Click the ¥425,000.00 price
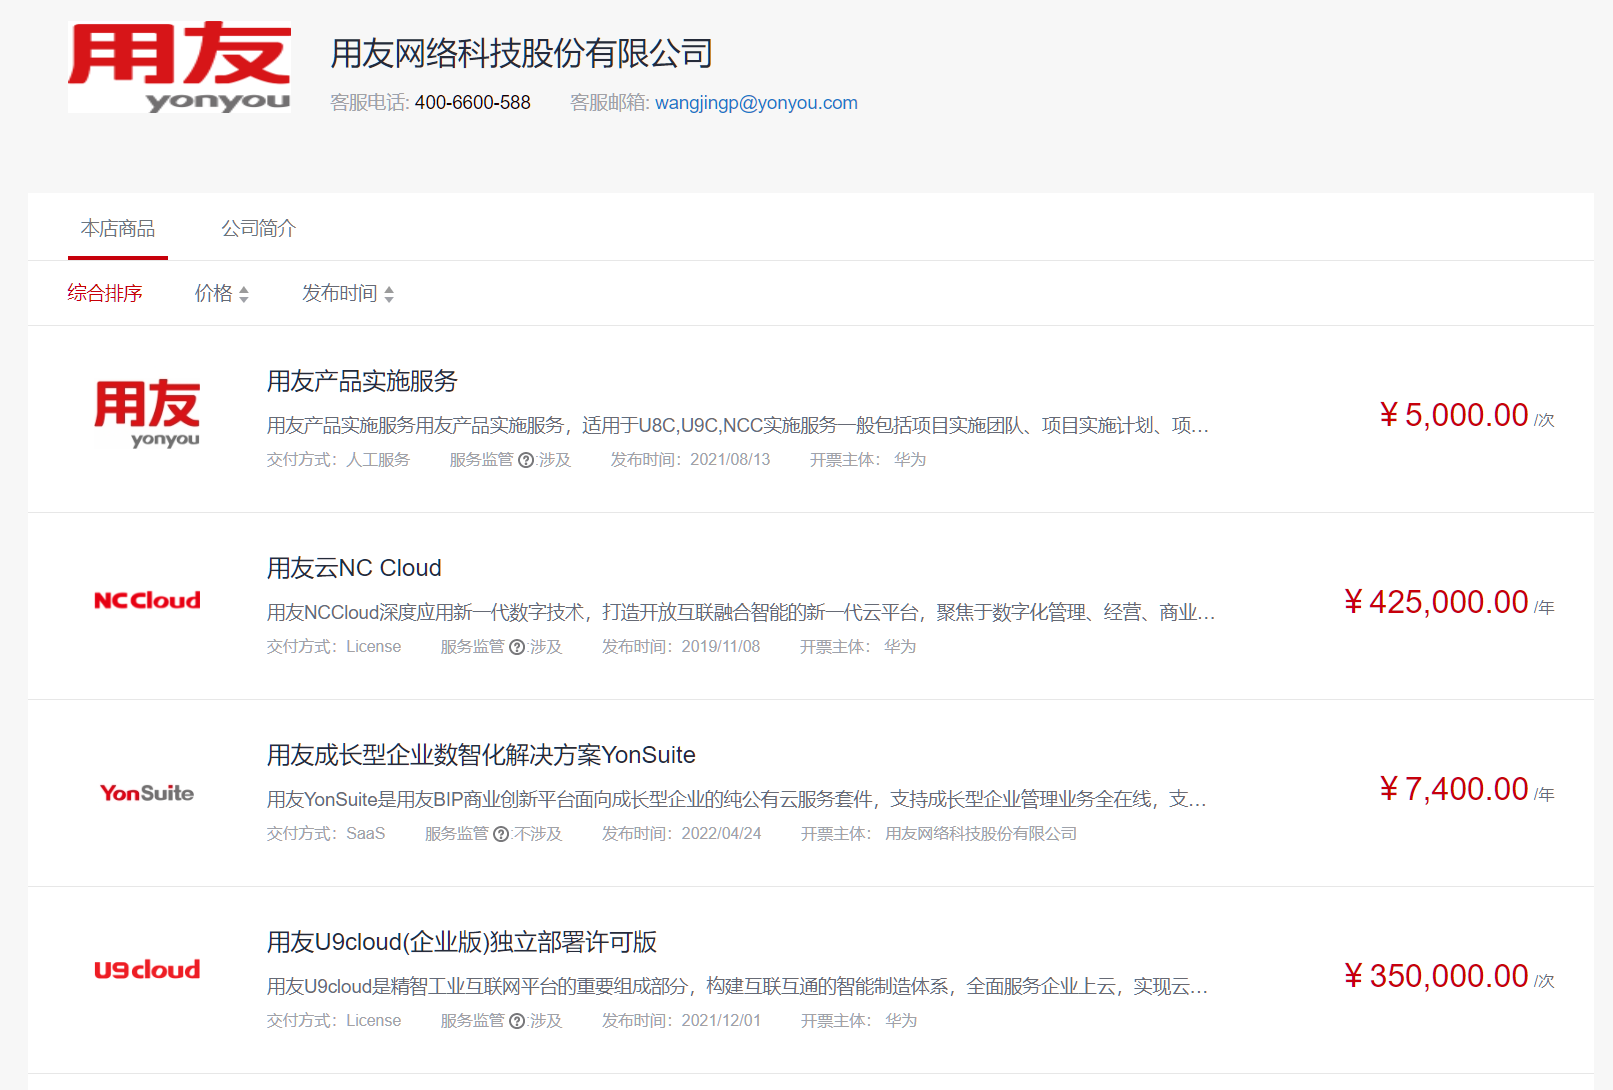This screenshot has width=1613, height=1090. [1436, 602]
